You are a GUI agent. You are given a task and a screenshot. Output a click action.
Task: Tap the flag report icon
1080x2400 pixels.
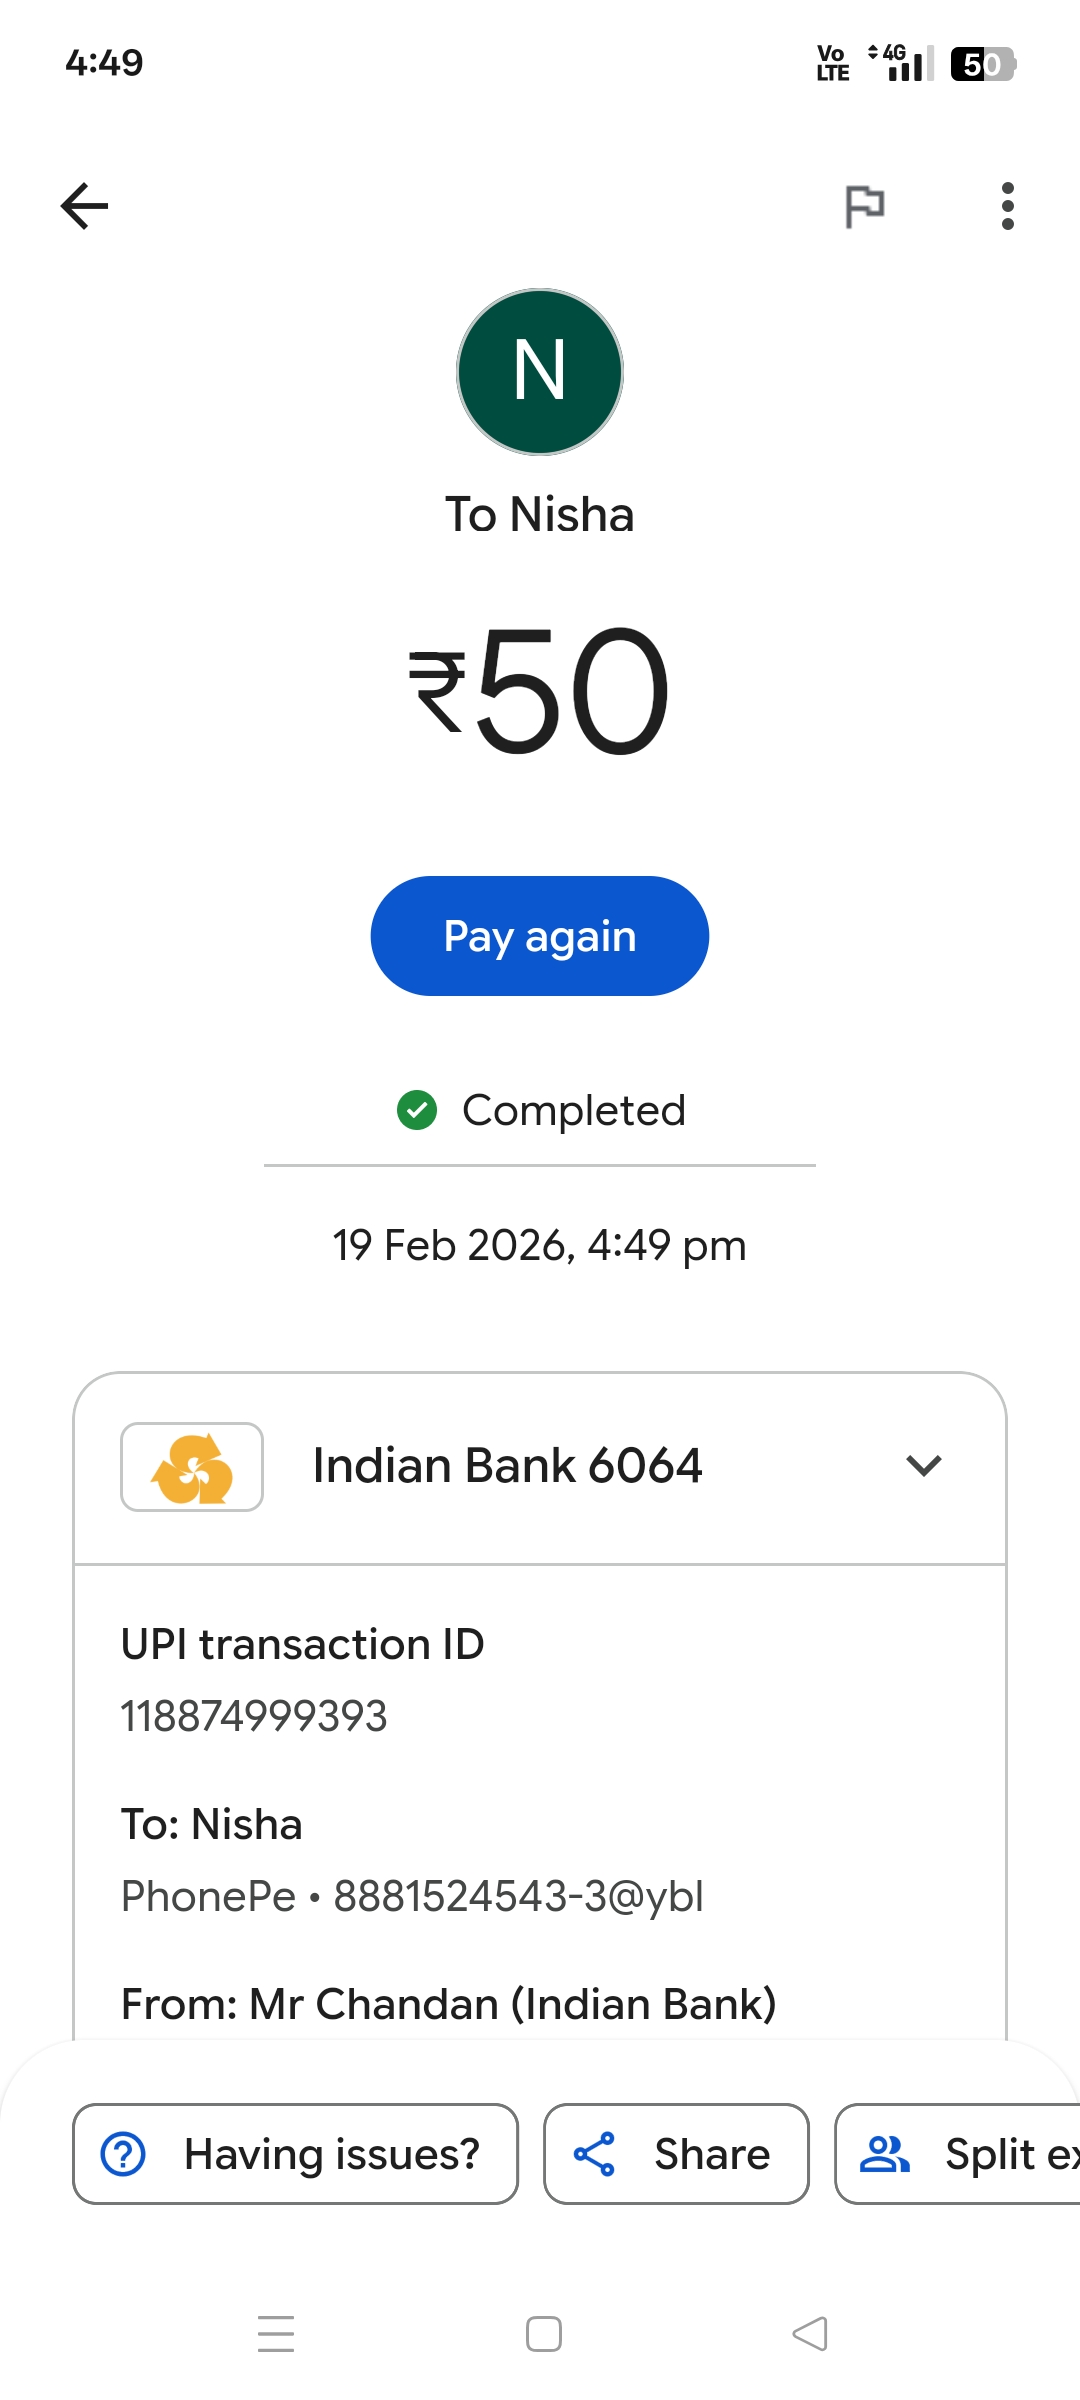pos(864,207)
